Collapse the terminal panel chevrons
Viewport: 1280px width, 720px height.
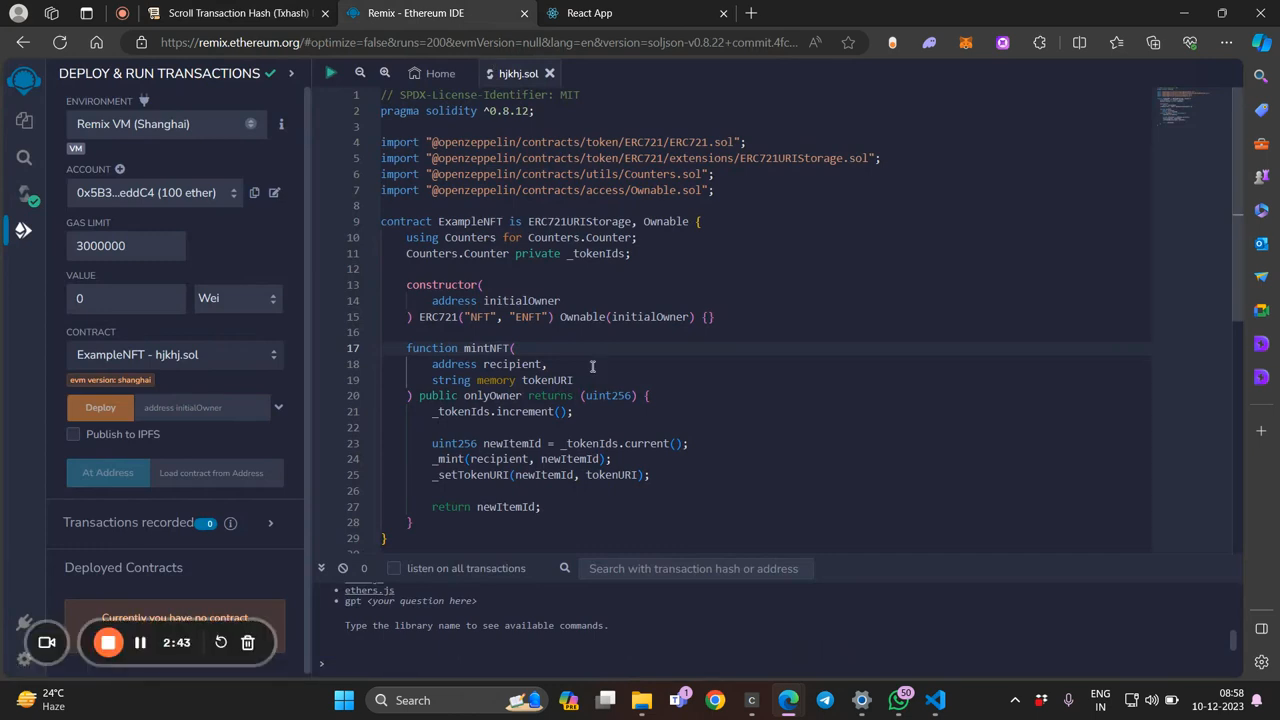[x=321, y=567]
